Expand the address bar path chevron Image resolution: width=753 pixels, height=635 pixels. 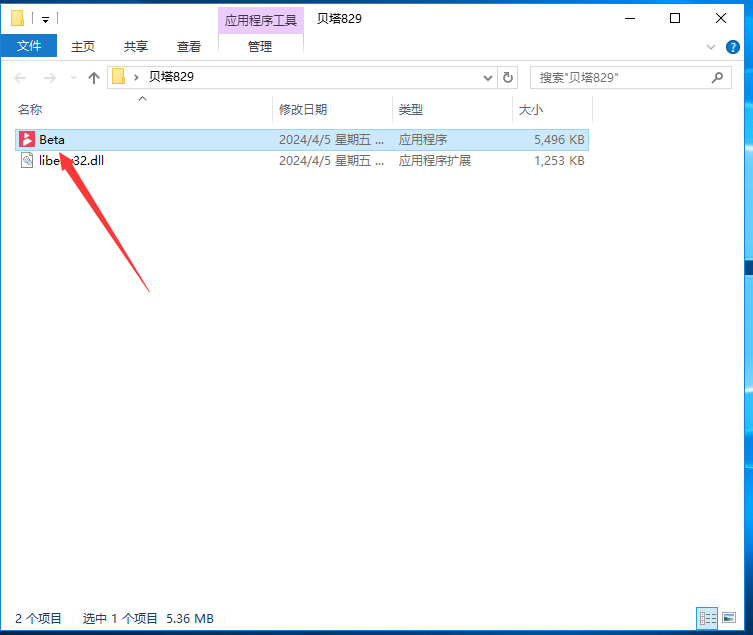point(136,77)
